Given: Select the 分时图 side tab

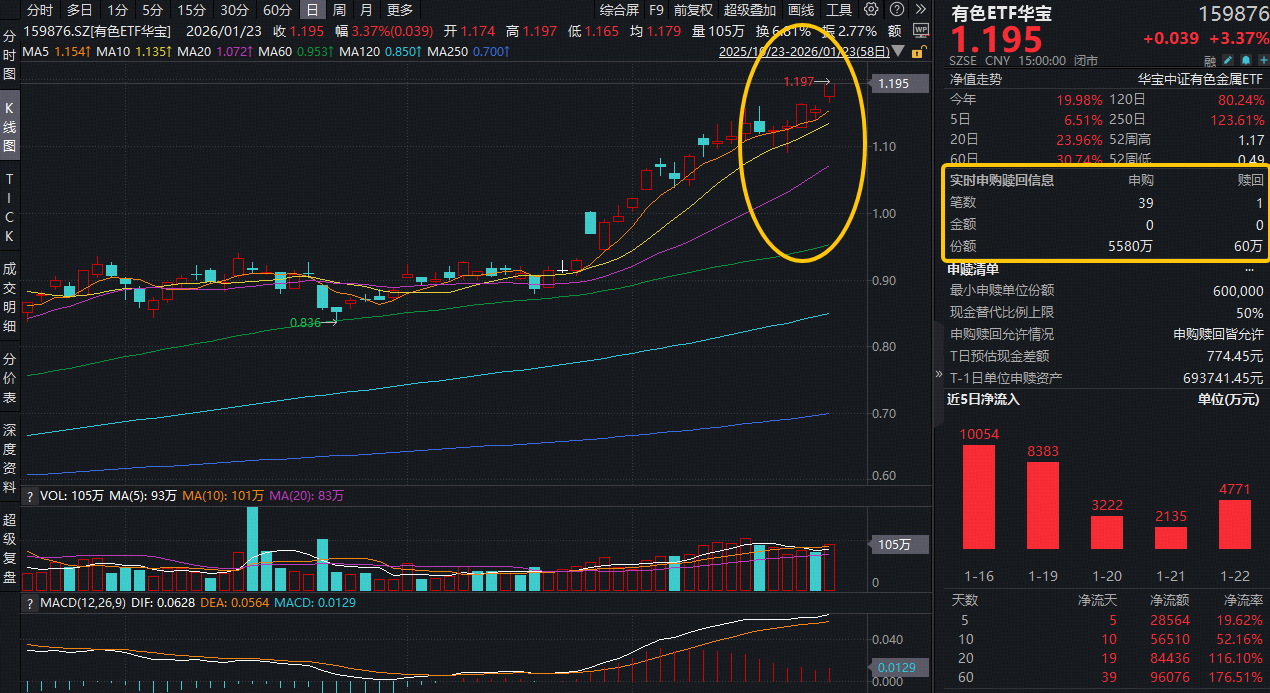Looking at the screenshot, I should (10, 54).
